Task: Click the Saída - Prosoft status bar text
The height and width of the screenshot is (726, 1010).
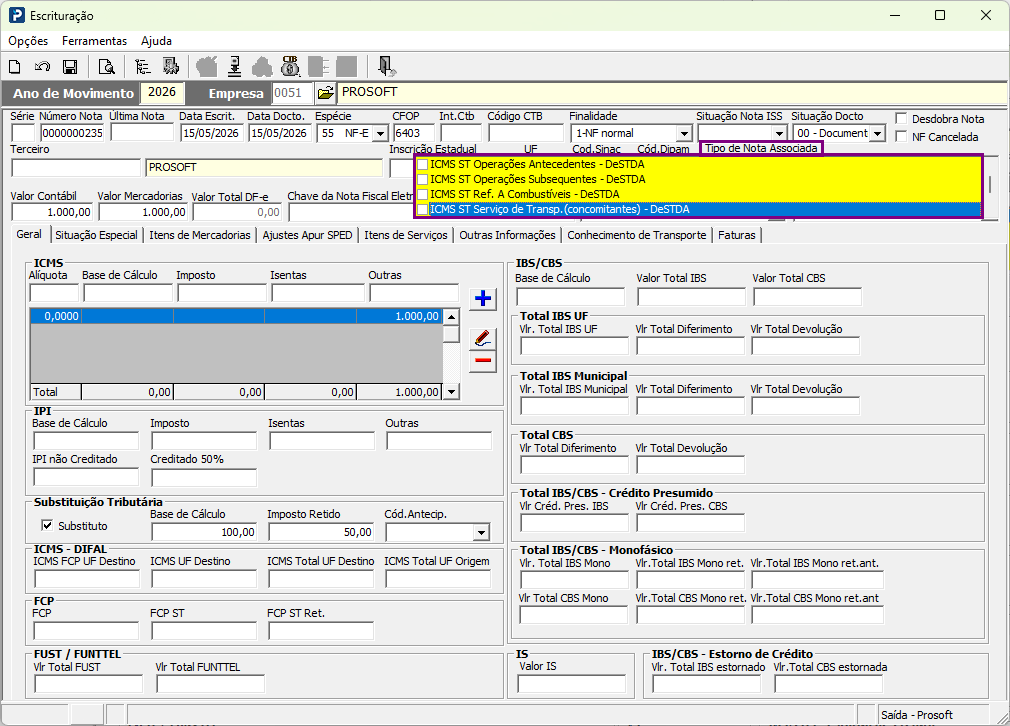Action: [x=917, y=715]
